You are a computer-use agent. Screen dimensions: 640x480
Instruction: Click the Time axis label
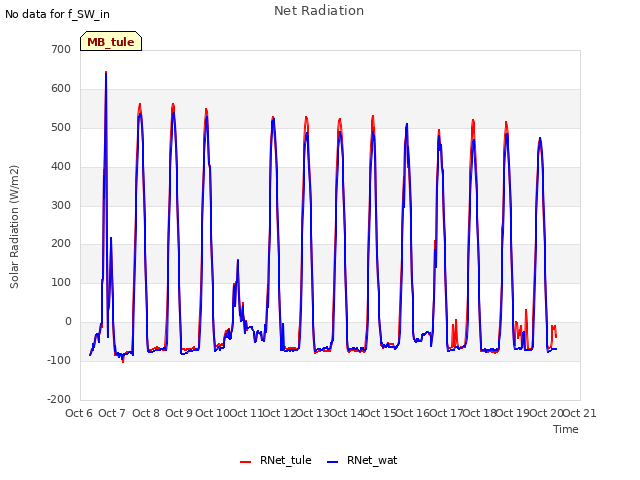[x=566, y=429]
